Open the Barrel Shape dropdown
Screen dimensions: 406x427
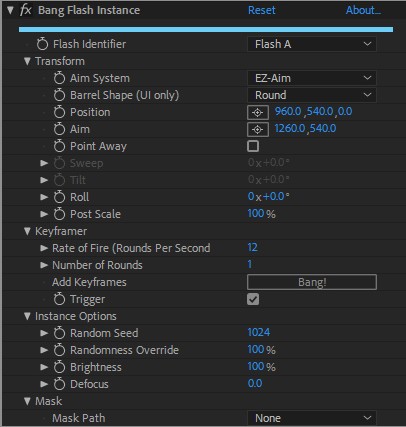point(312,95)
